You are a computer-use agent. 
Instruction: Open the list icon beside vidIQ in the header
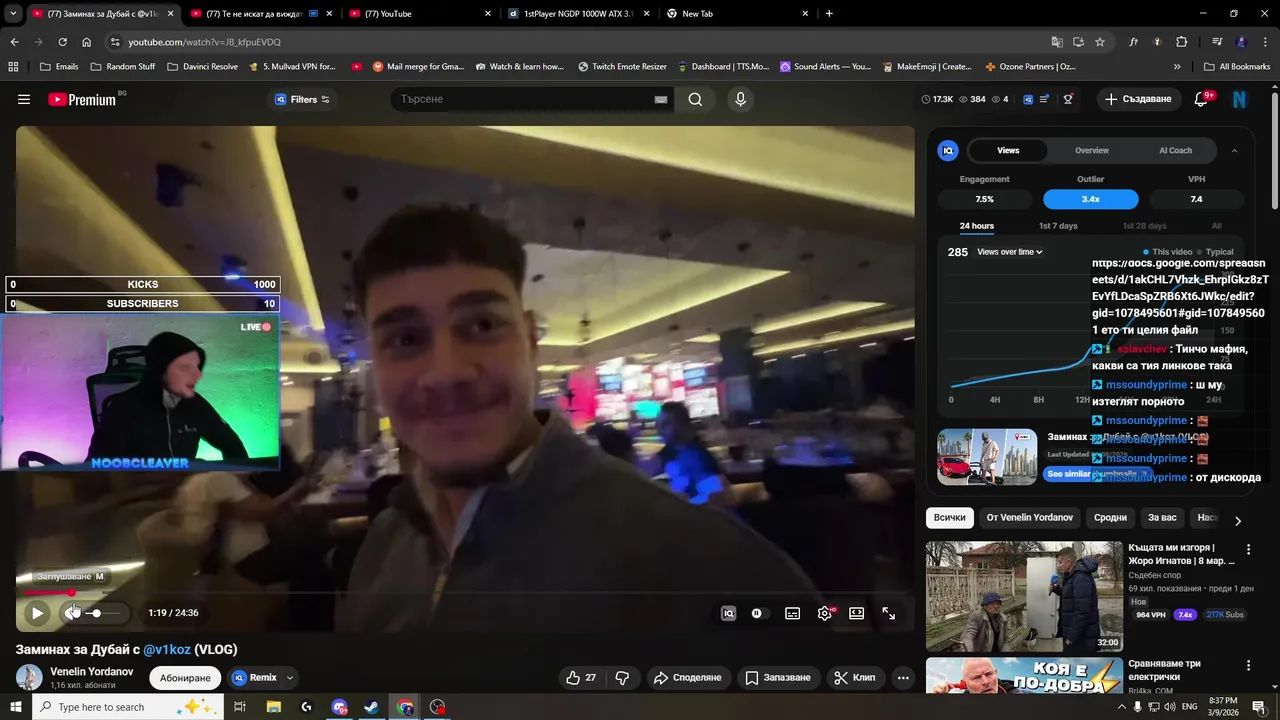[1044, 99]
